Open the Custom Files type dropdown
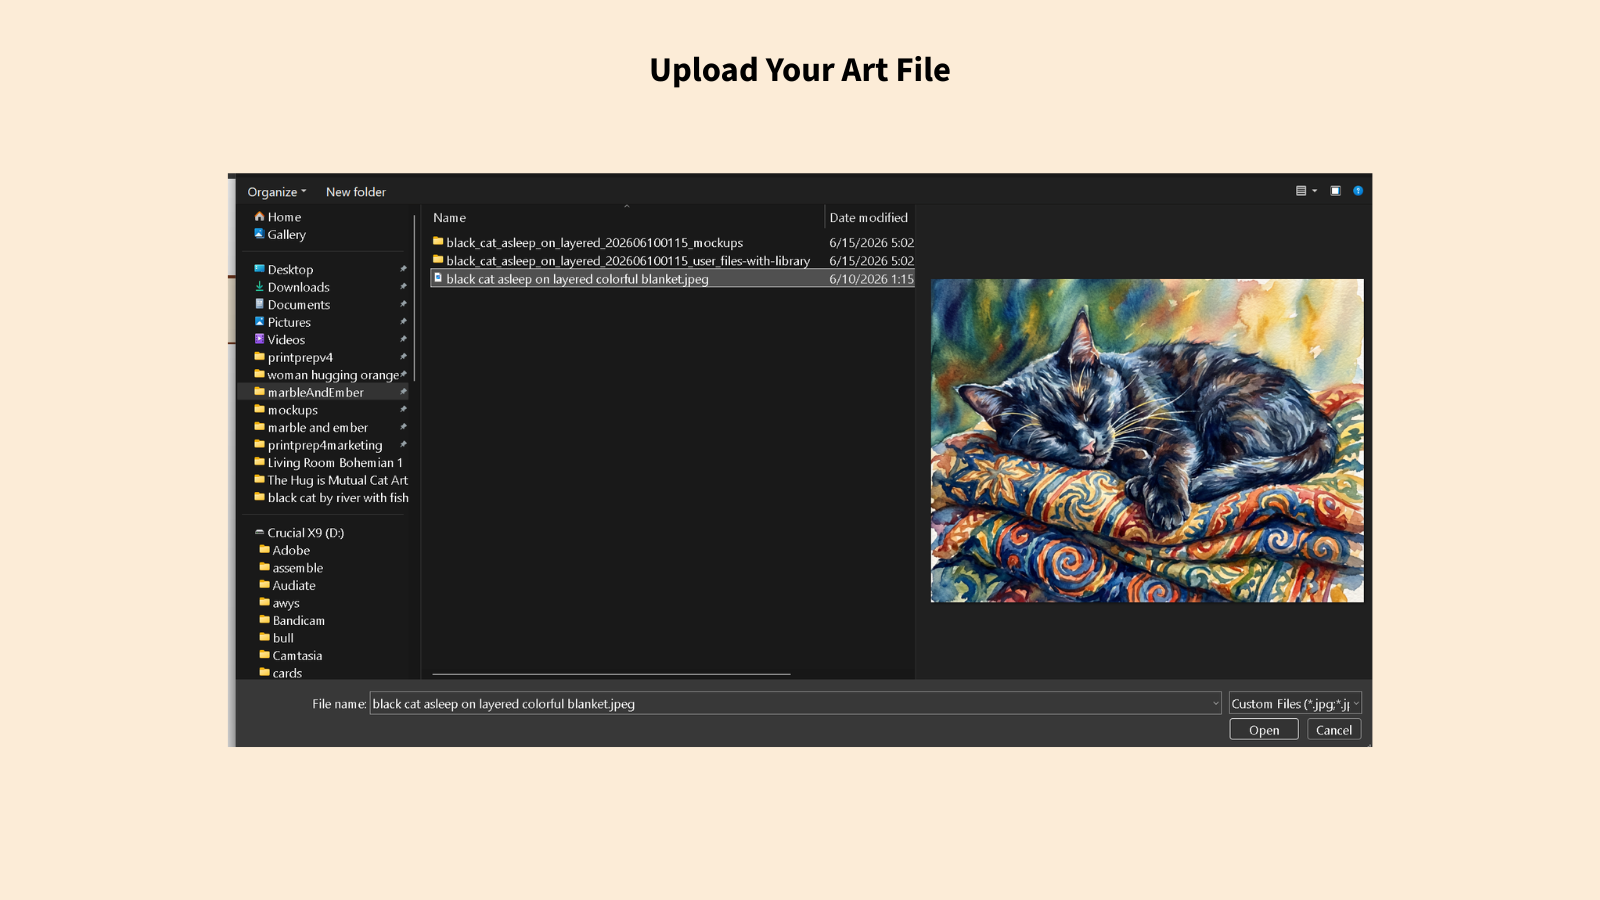The width and height of the screenshot is (1600, 900). tap(1295, 704)
